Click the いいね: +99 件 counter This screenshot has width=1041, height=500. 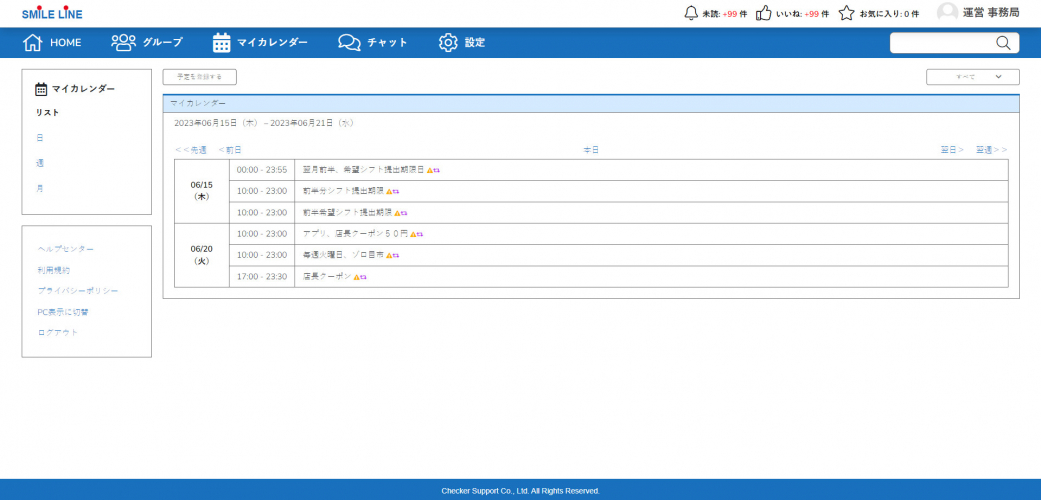click(803, 14)
